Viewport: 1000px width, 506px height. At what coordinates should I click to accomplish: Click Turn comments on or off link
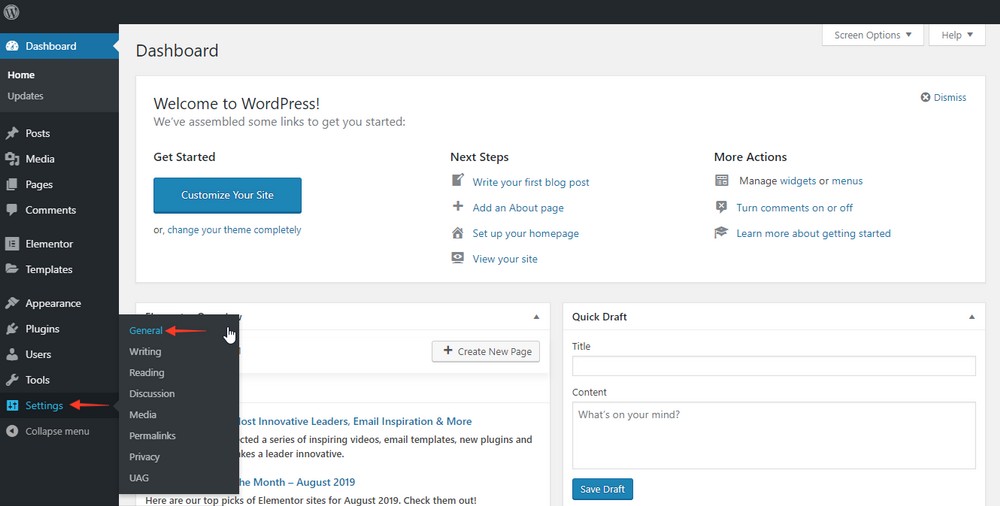point(794,207)
